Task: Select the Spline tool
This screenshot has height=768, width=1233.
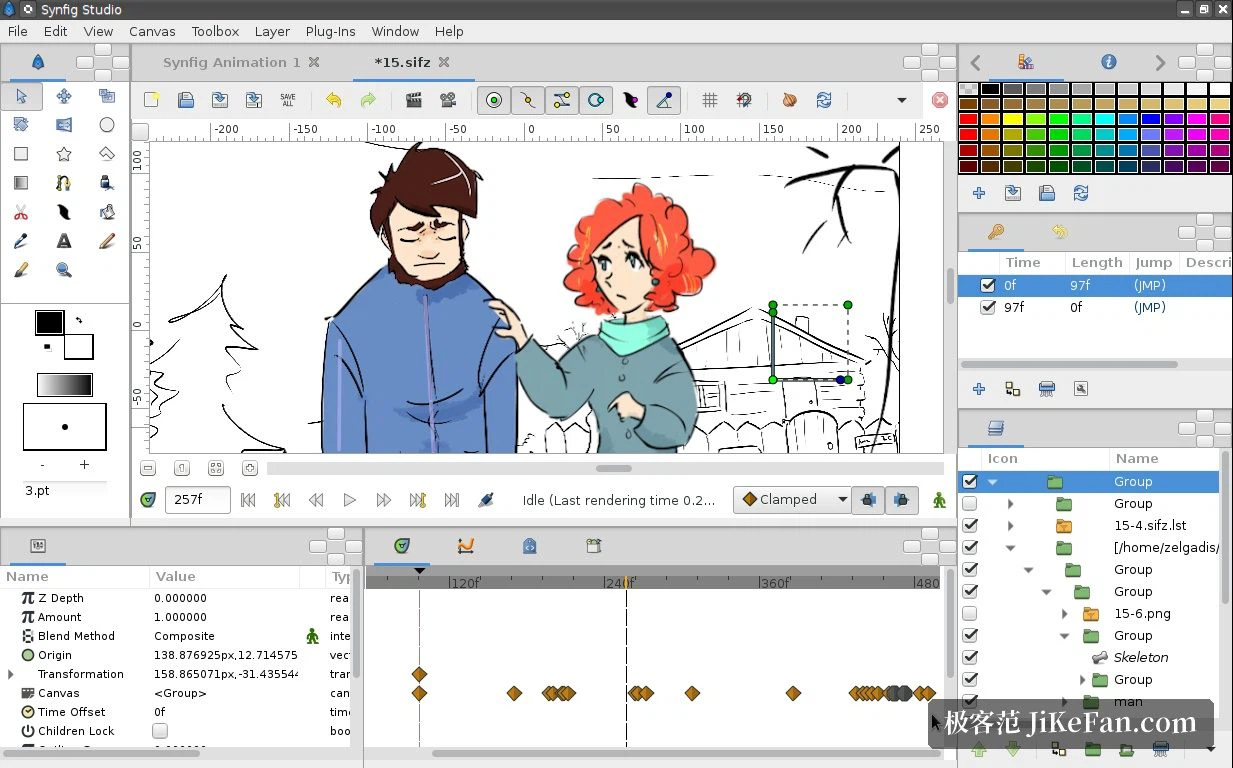Action: 64,183
